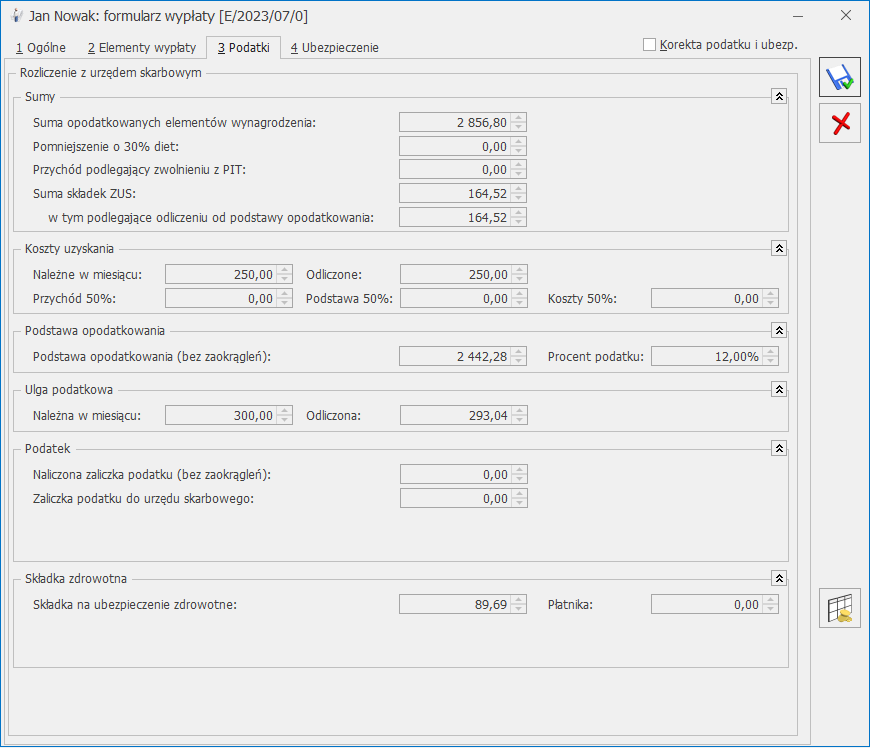Minimize the payout form window
Screen dimensions: 870x748
coord(798,16)
